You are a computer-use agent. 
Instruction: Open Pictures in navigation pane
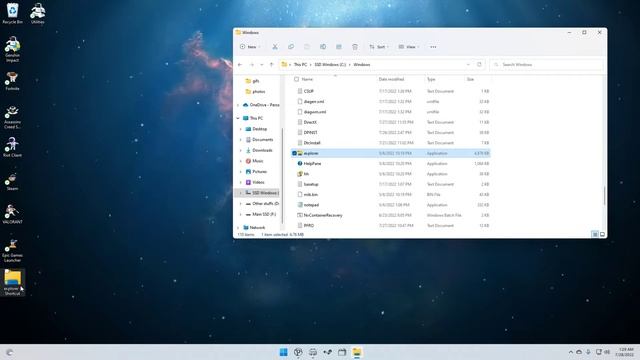click(x=259, y=171)
